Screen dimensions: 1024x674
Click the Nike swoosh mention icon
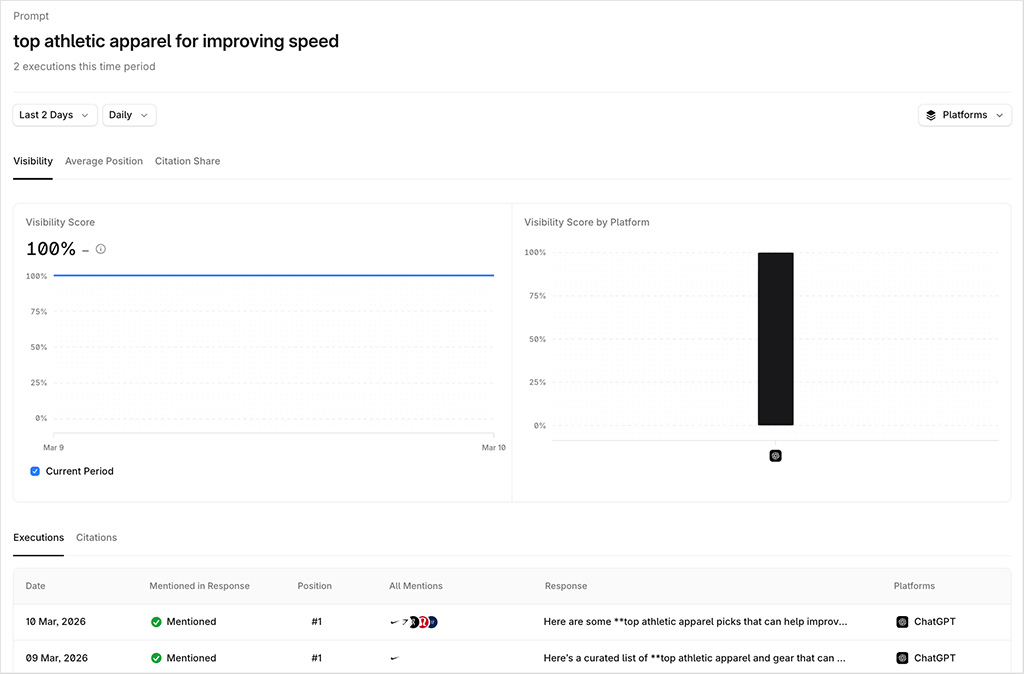[394, 621]
